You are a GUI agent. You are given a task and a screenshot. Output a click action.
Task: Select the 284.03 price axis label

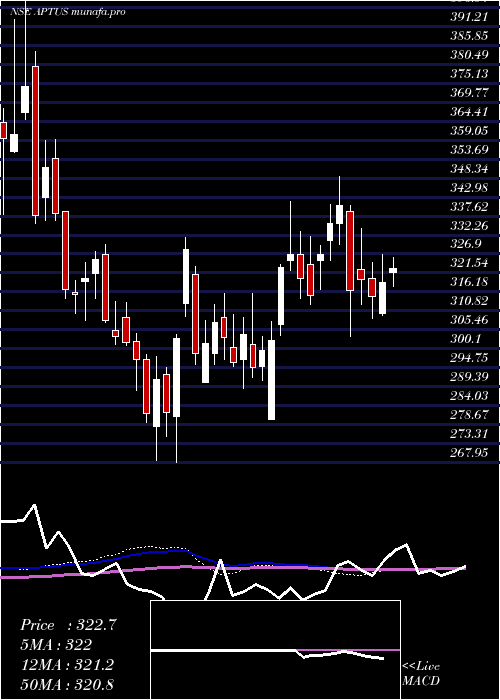click(x=469, y=396)
